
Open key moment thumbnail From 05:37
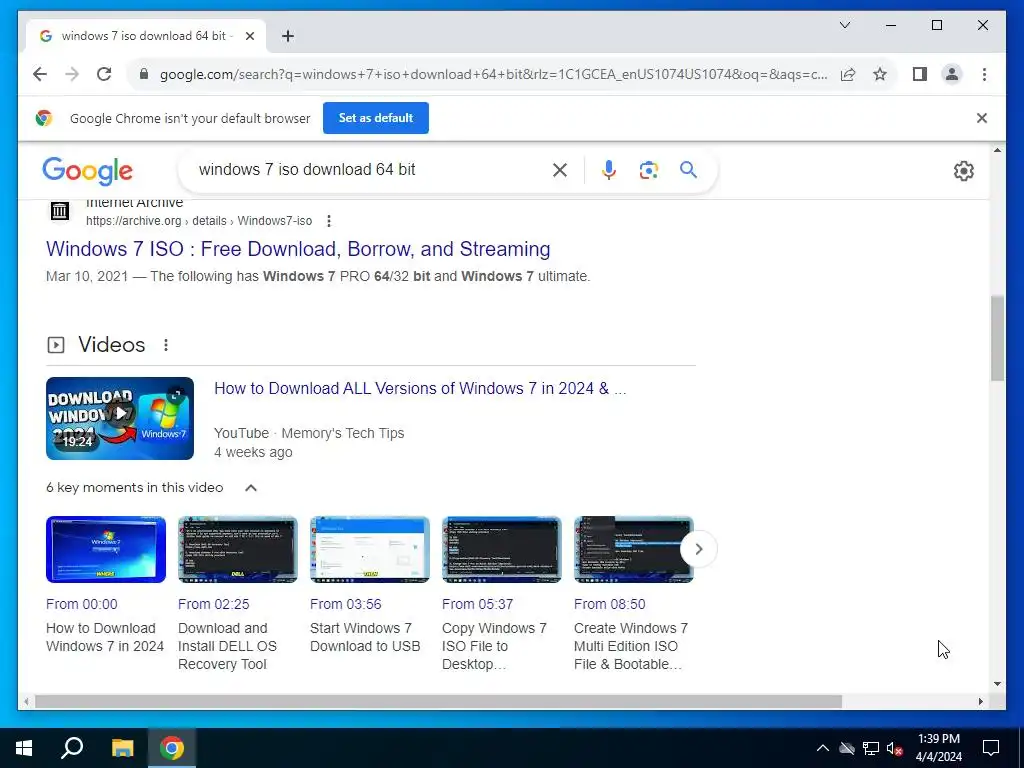[502, 549]
